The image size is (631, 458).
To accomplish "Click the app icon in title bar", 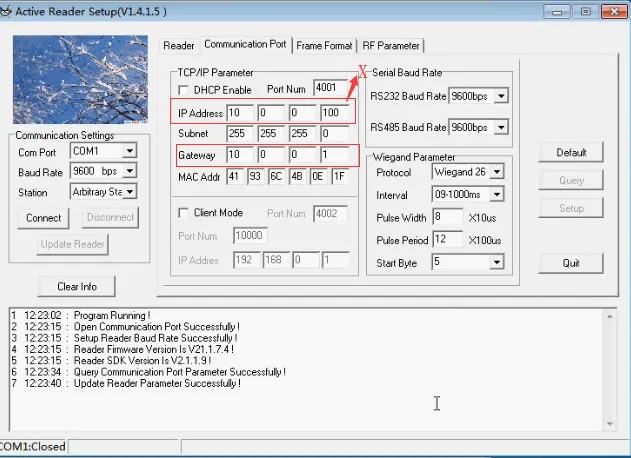I will 6,11.
